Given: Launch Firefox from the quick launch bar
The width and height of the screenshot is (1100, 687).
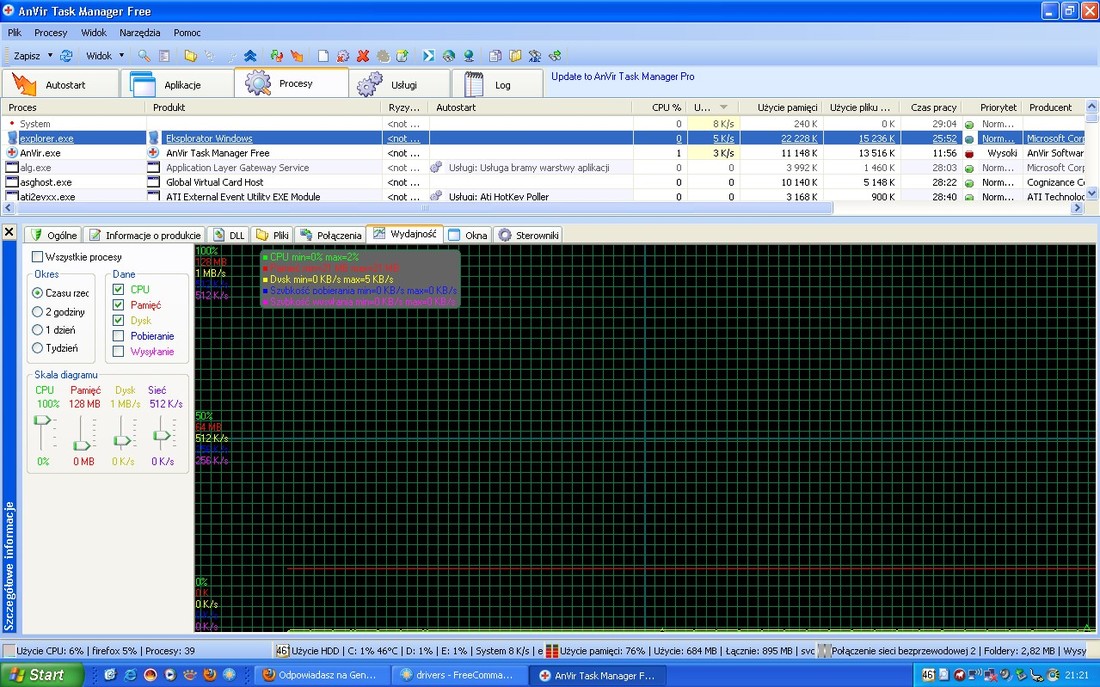Looking at the screenshot, I should [209, 675].
